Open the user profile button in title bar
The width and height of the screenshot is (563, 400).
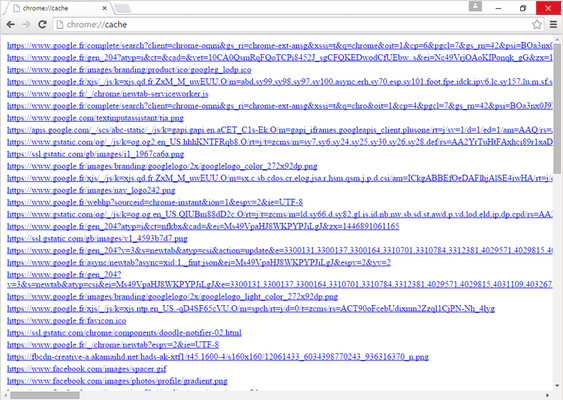pyautogui.click(x=475, y=6)
